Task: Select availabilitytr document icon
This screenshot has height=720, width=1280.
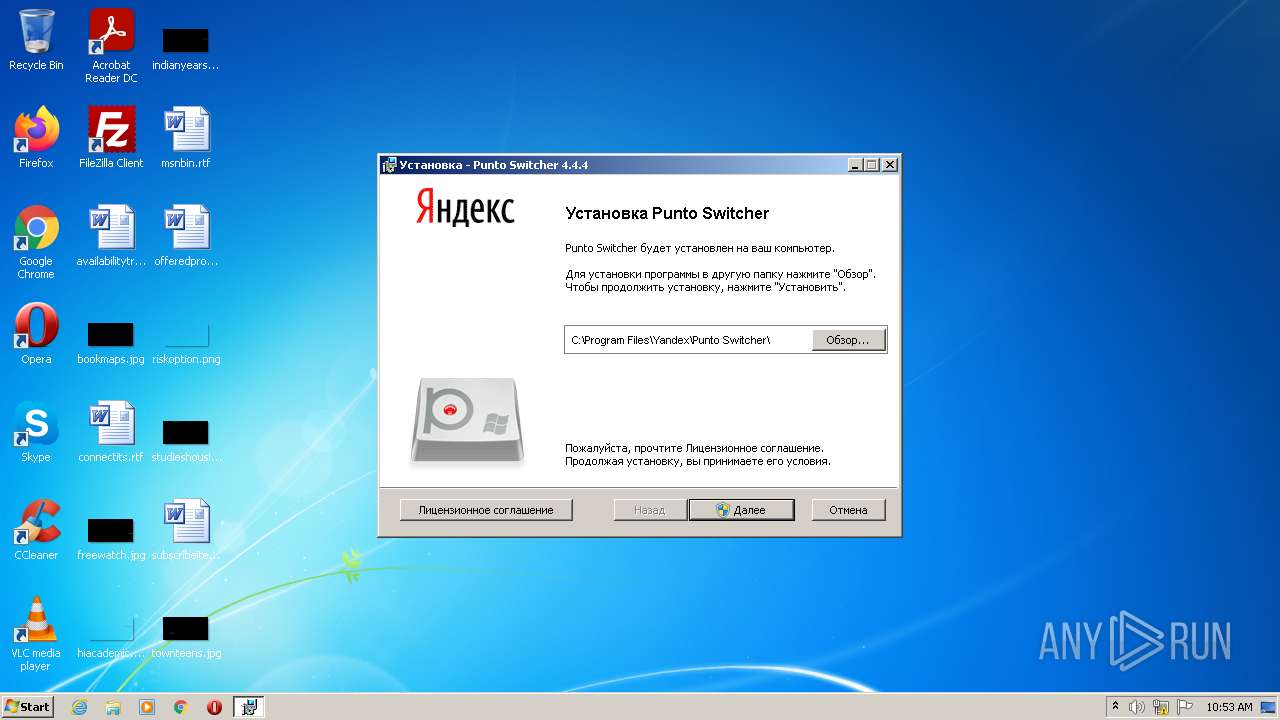Action: click(x=111, y=236)
